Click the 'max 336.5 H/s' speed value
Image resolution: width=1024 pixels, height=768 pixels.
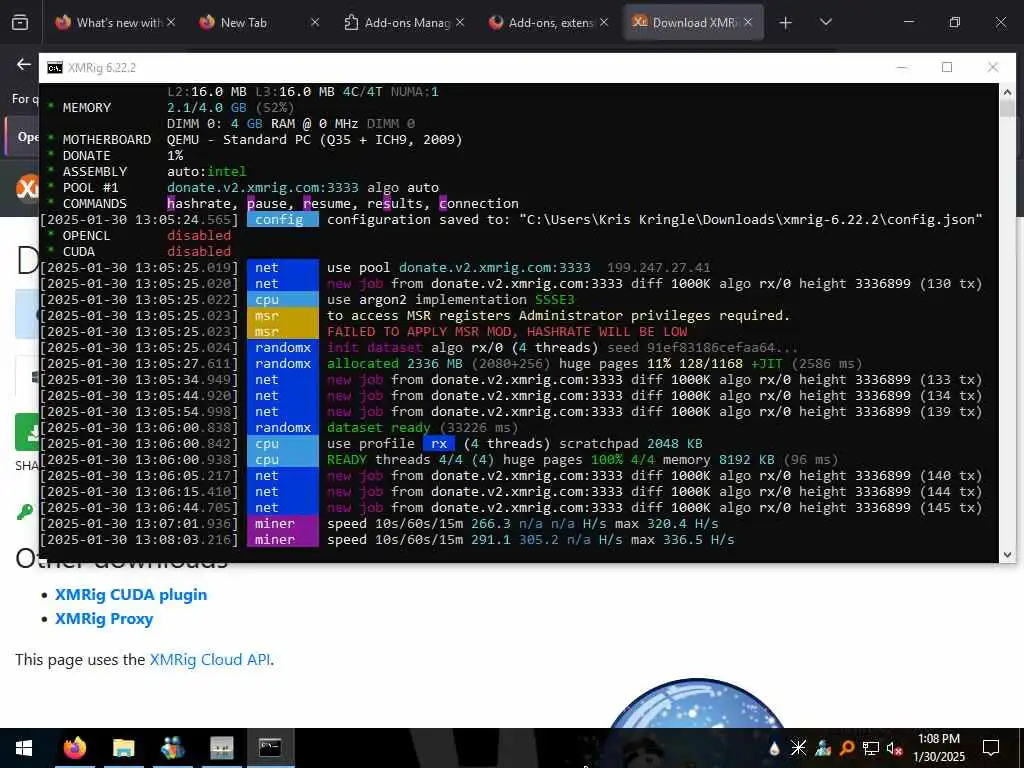click(683, 539)
